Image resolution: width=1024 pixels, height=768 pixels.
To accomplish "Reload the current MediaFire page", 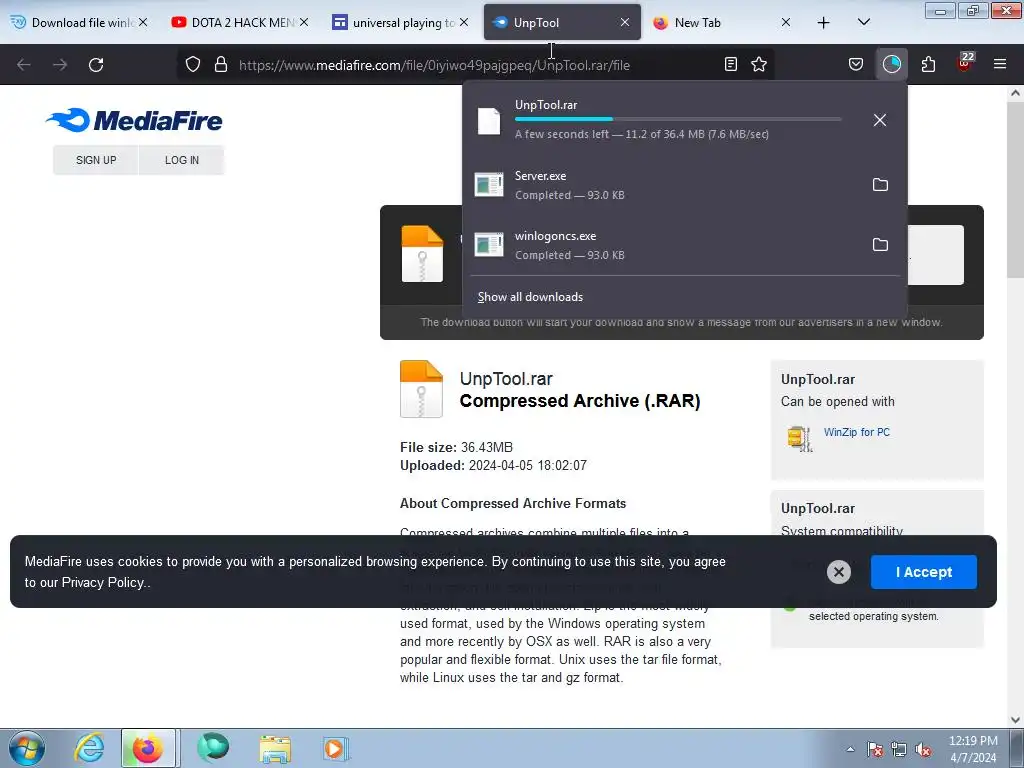I will pos(96,65).
